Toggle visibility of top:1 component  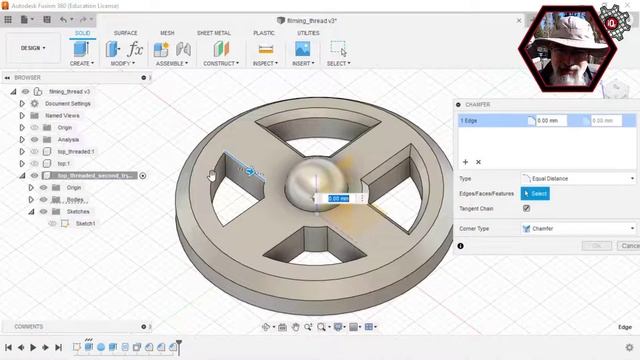coord(35,164)
